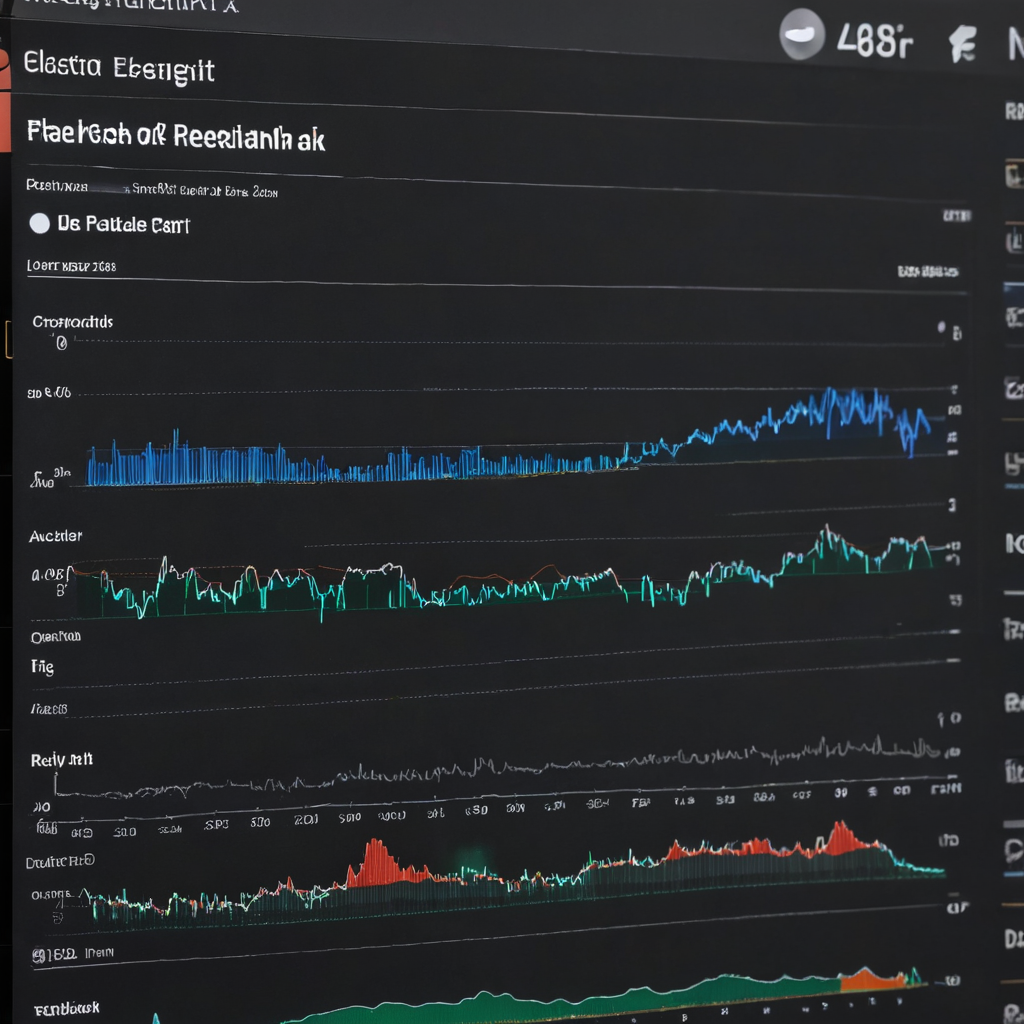Image resolution: width=1024 pixels, height=1024 pixels.
Task: Click the 'Oterftan' section label
Action: [x=56, y=636]
